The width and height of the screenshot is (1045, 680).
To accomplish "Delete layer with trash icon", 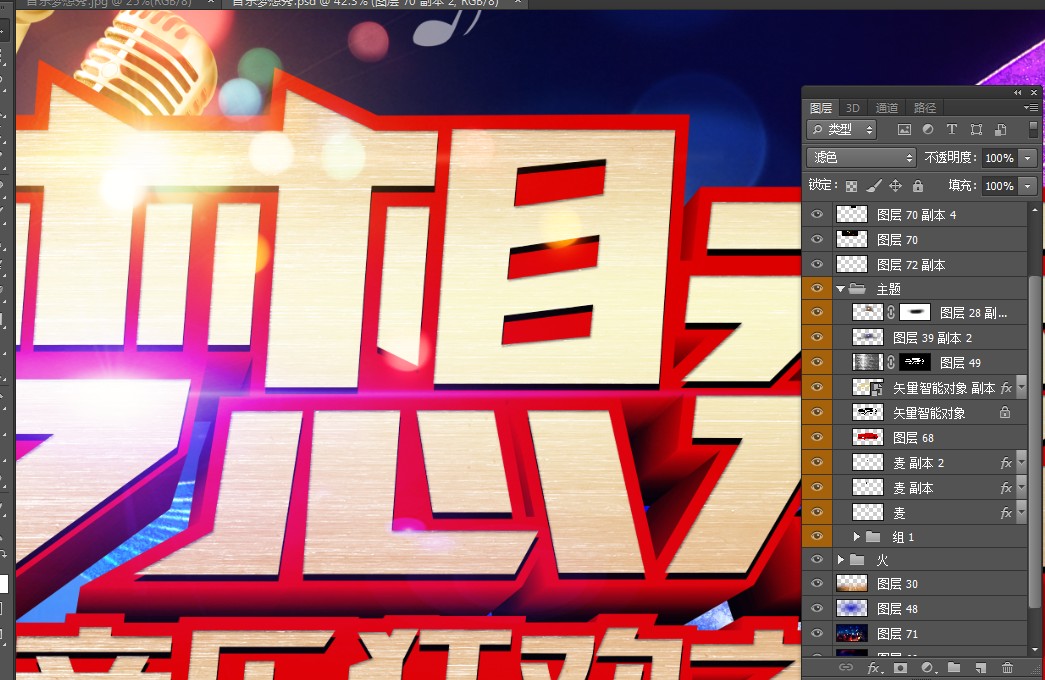I will (x=1007, y=667).
